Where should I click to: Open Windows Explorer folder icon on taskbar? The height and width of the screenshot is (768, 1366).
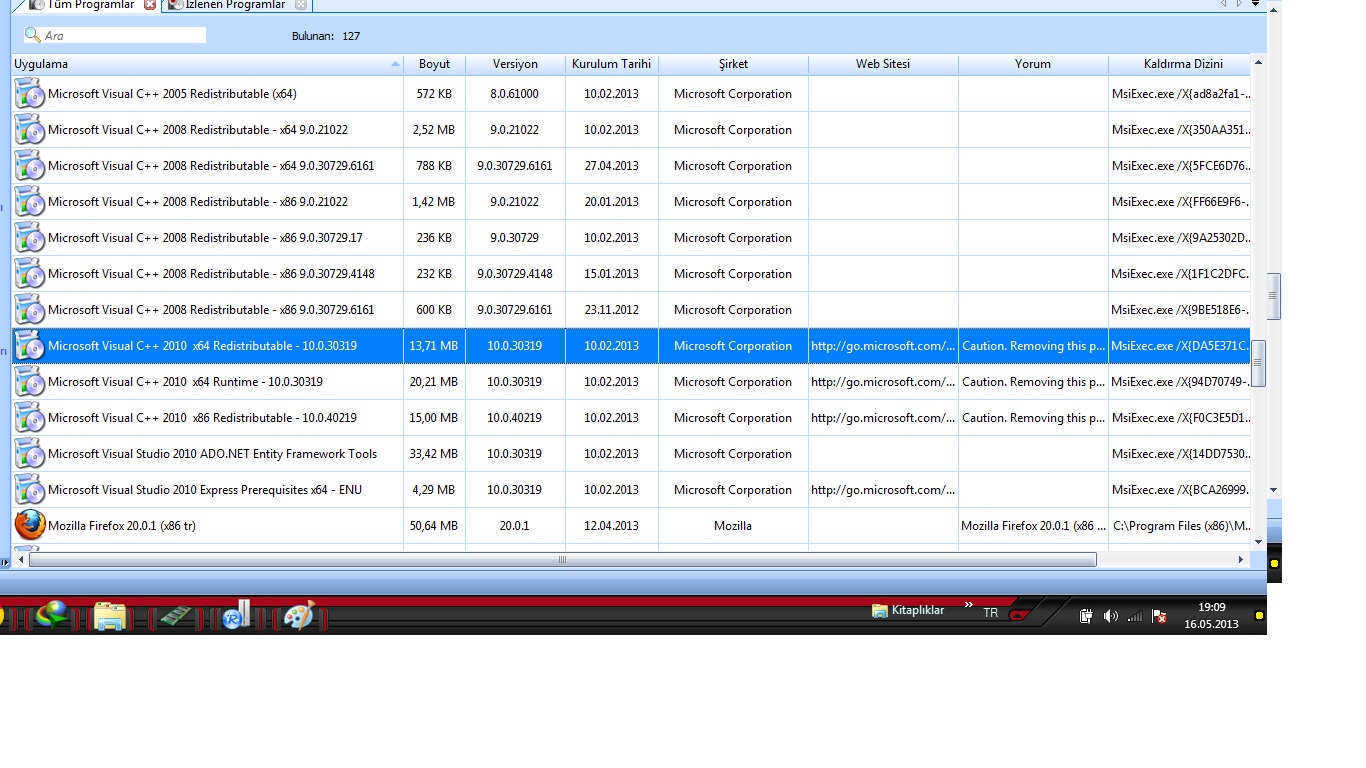pyautogui.click(x=110, y=616)
